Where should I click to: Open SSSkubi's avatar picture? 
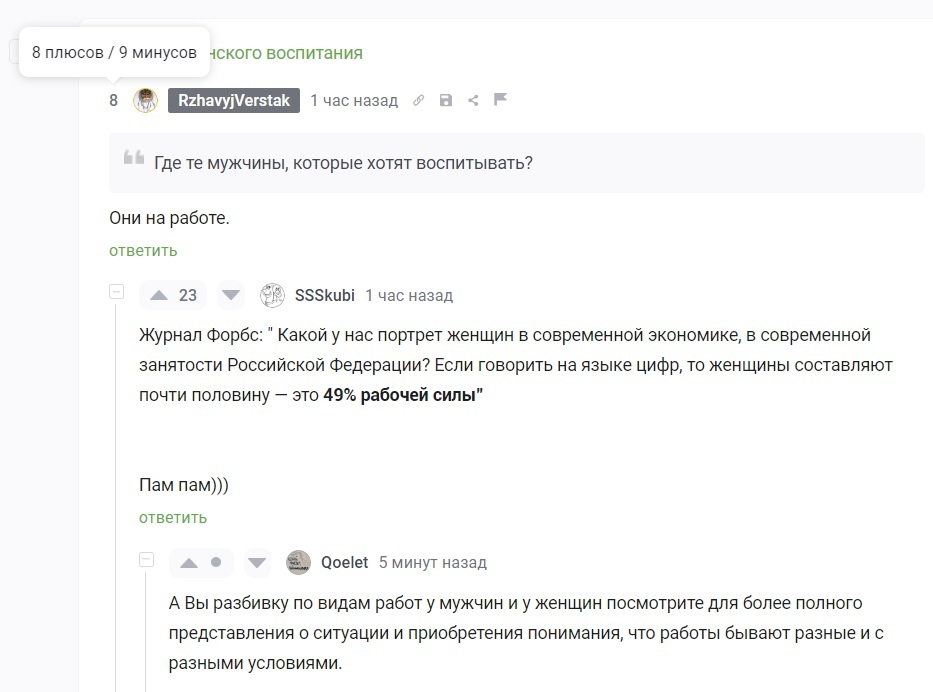point(273,295)
